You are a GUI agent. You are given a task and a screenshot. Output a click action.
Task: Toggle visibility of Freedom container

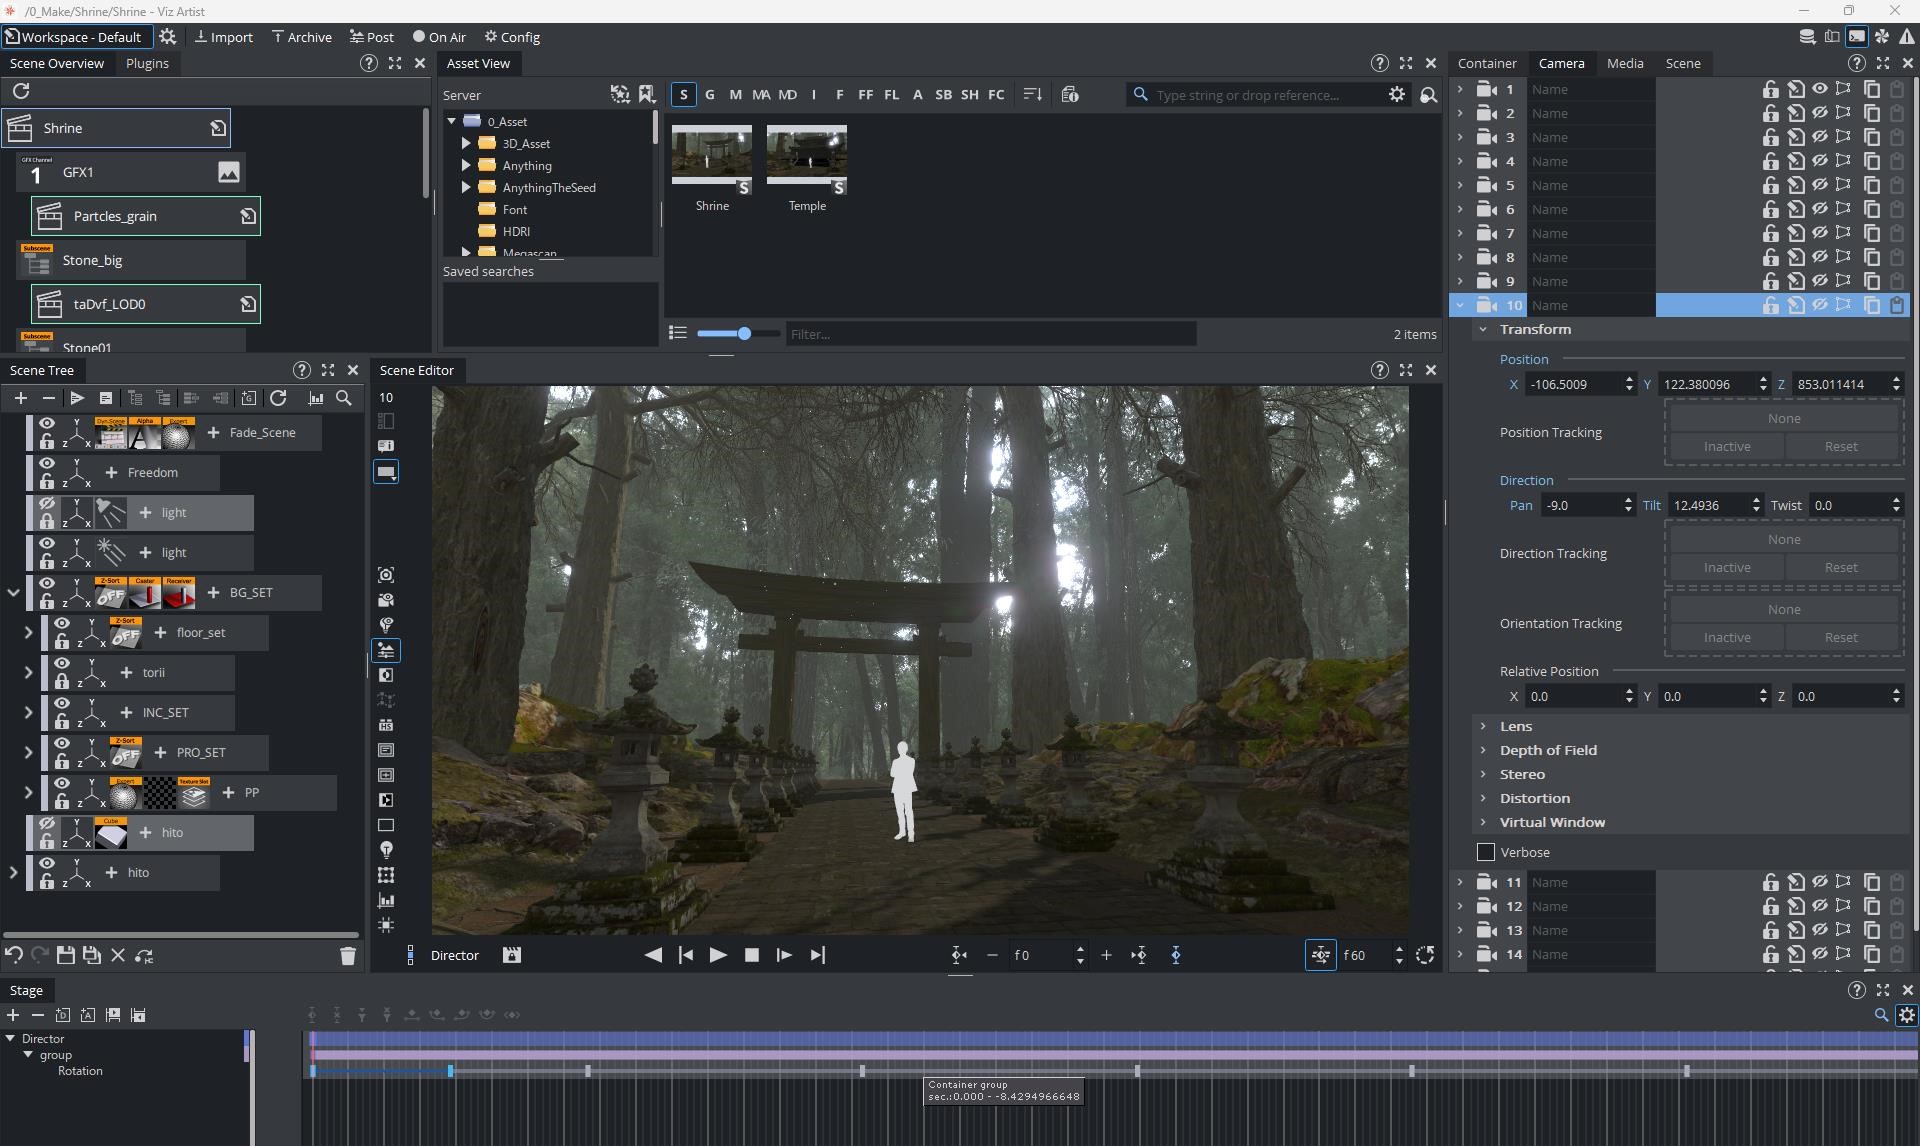[x=47, y=464]
